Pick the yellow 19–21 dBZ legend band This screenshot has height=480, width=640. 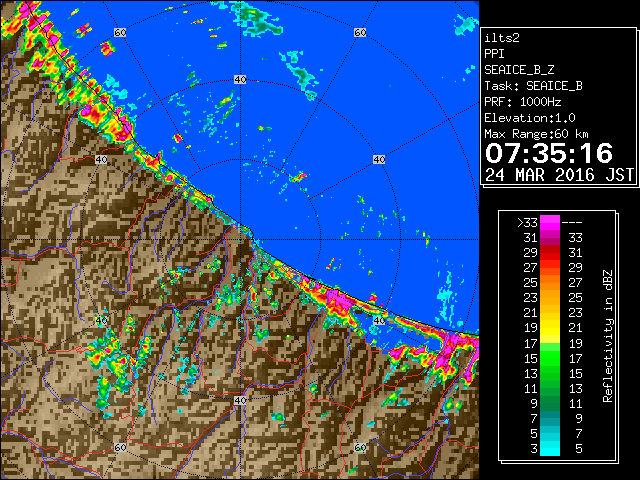click(x=550, y=328)
